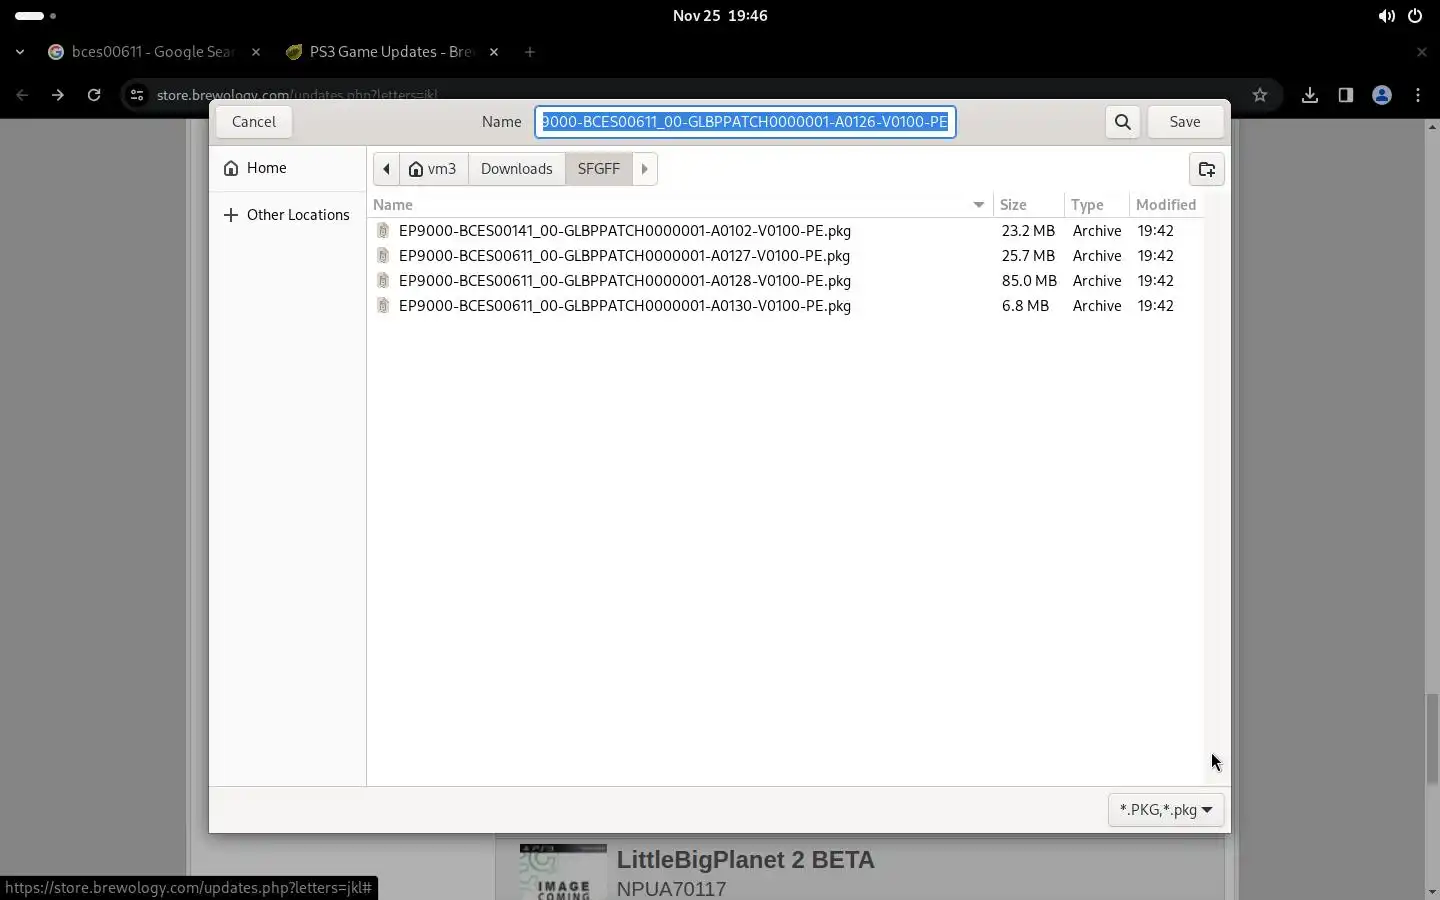The width and height of the screenshot is (1440, 900).
Task: Click the page's vertical scrollbar thumb
Action: pyautogui.click(x=1431, y=738)
